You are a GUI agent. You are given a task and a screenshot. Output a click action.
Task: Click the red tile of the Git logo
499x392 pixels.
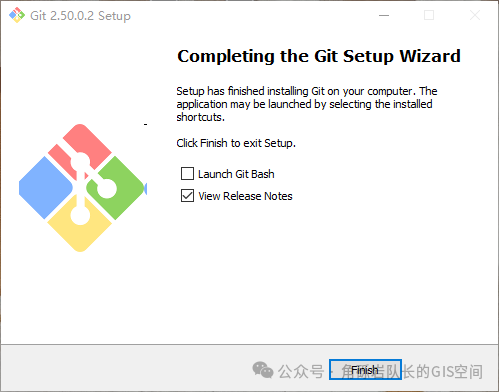coord(87,143)
